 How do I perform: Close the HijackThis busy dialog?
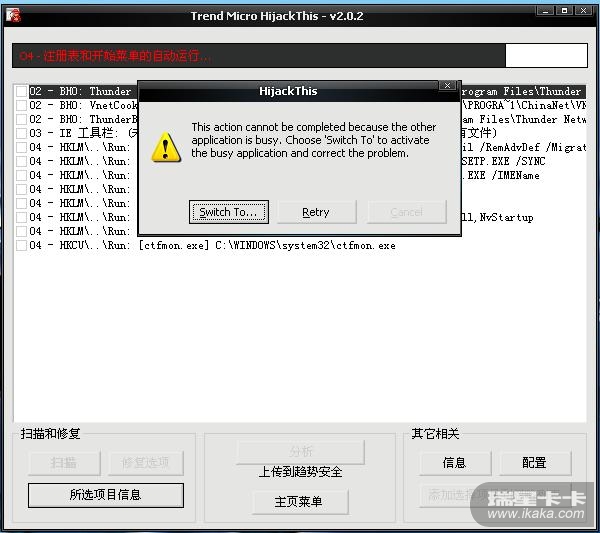pos(447,85)
